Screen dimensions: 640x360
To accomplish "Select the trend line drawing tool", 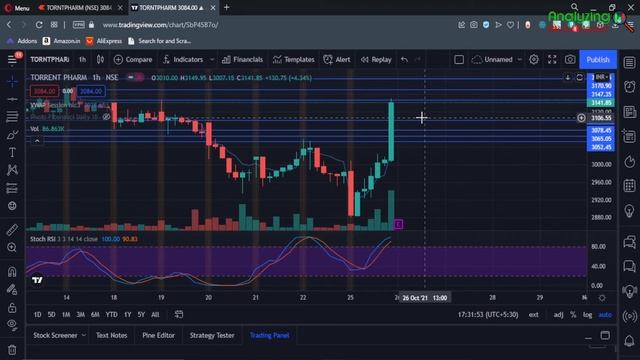I will click(x=12, y=99).
